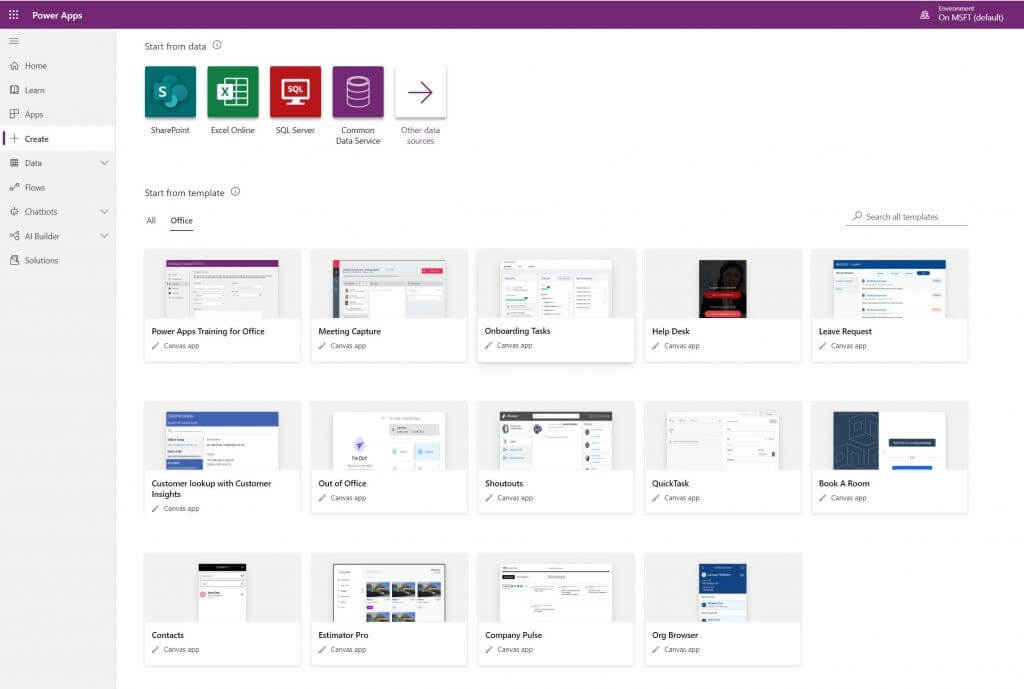The image size is (1024, 689).
Task: Expand the Chatbots section chevron
Action: point(104,212)
